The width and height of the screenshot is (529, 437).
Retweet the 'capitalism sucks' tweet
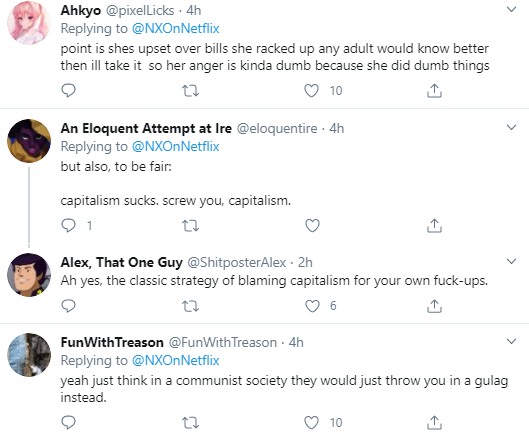tap(190, 226)
